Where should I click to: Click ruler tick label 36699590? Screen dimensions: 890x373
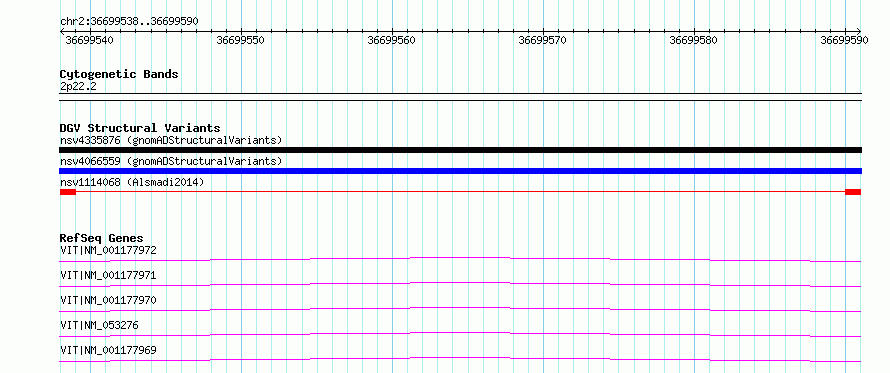click(844, 40)
